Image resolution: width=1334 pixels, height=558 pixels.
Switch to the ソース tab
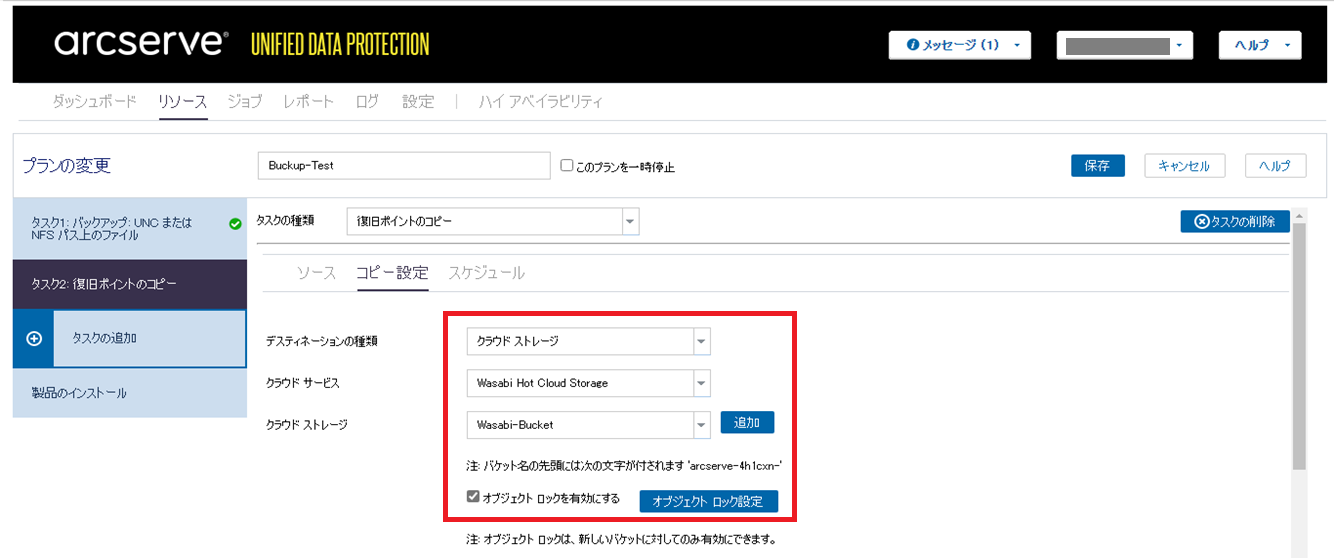pos(316,273)
